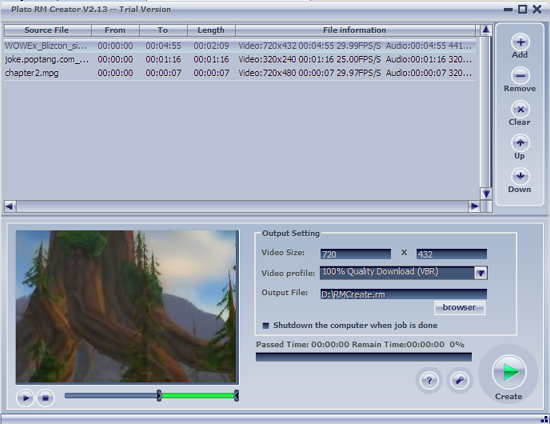Click the Add file plus icon
The width and height of the screenshot is (550, 424).
pos(520,42)
